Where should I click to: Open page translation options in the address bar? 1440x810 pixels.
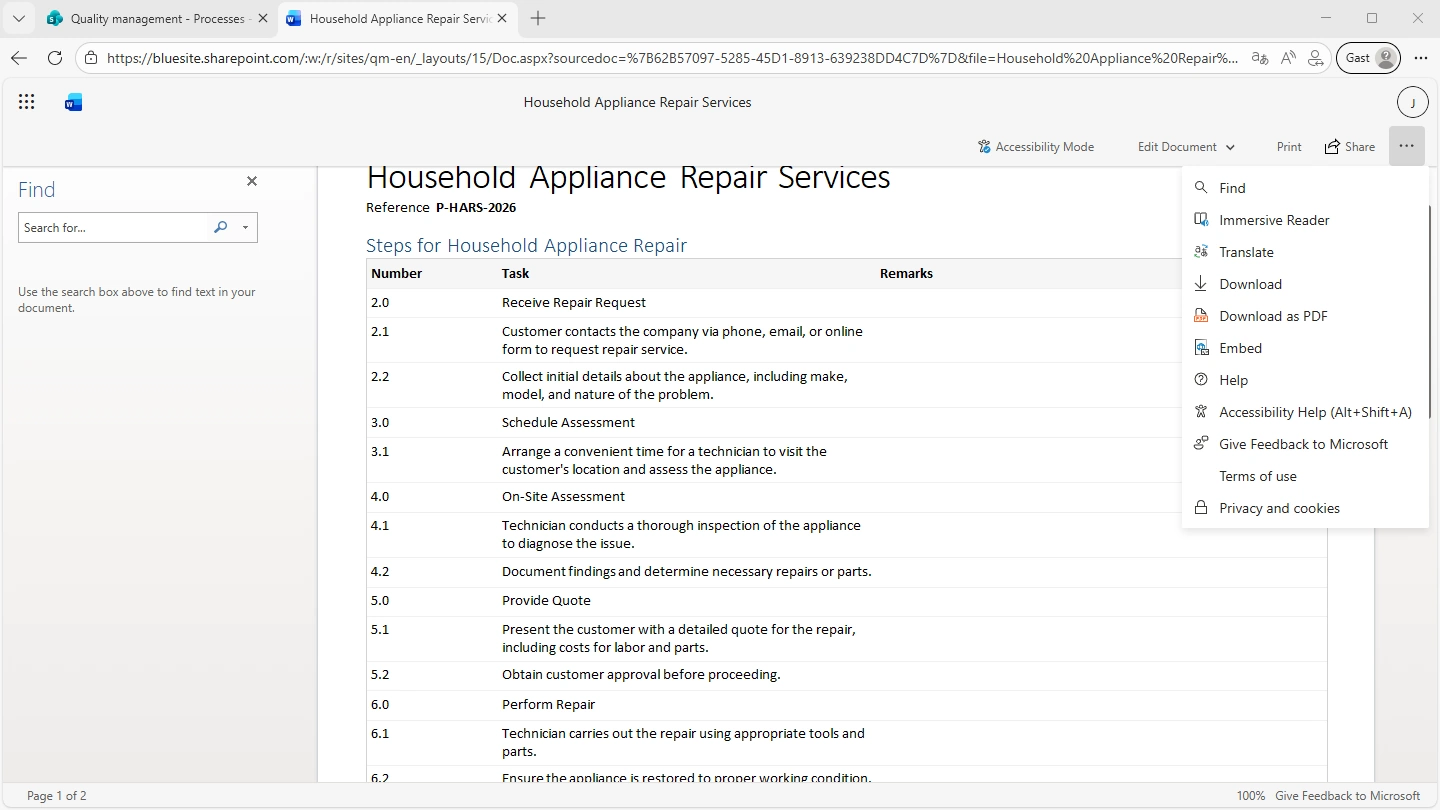tap(1259, 58)
